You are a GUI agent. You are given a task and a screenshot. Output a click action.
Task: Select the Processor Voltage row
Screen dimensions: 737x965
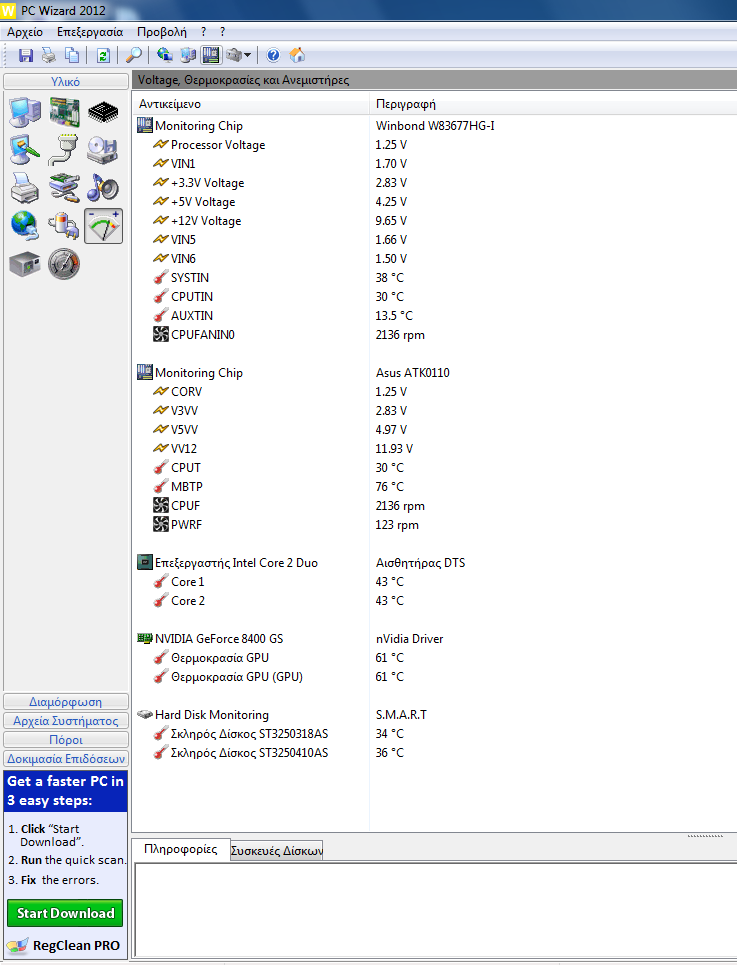coord(434,145)
